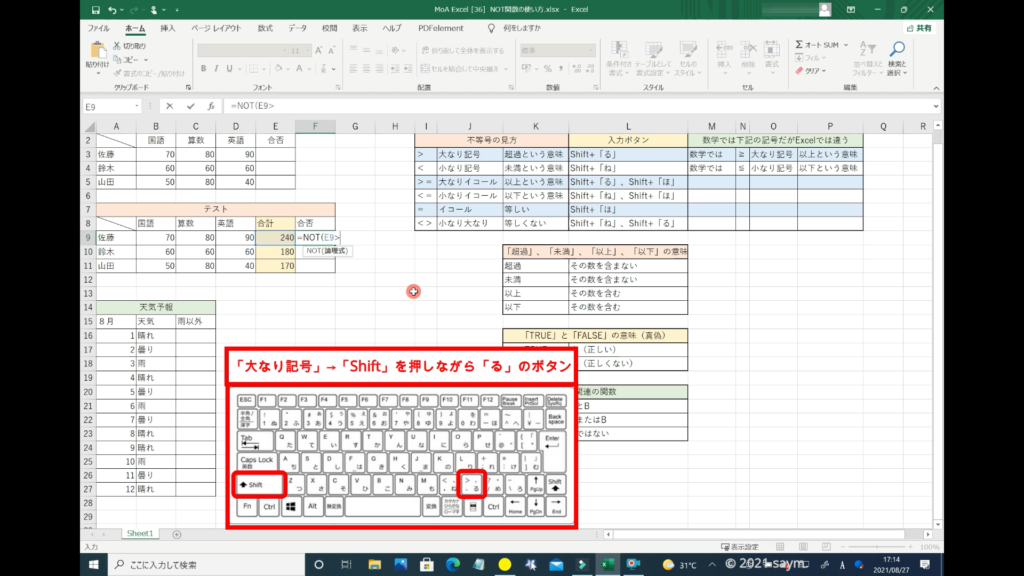
Task: Confirm the formula with the checkmark icon
Action: 190,106
